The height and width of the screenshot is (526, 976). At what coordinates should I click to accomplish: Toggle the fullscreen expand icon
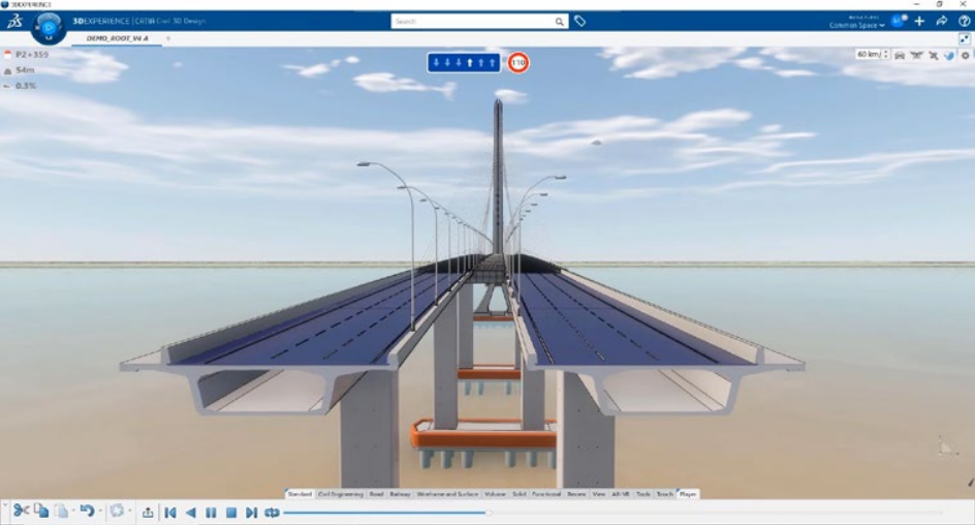tap(964, 38)
